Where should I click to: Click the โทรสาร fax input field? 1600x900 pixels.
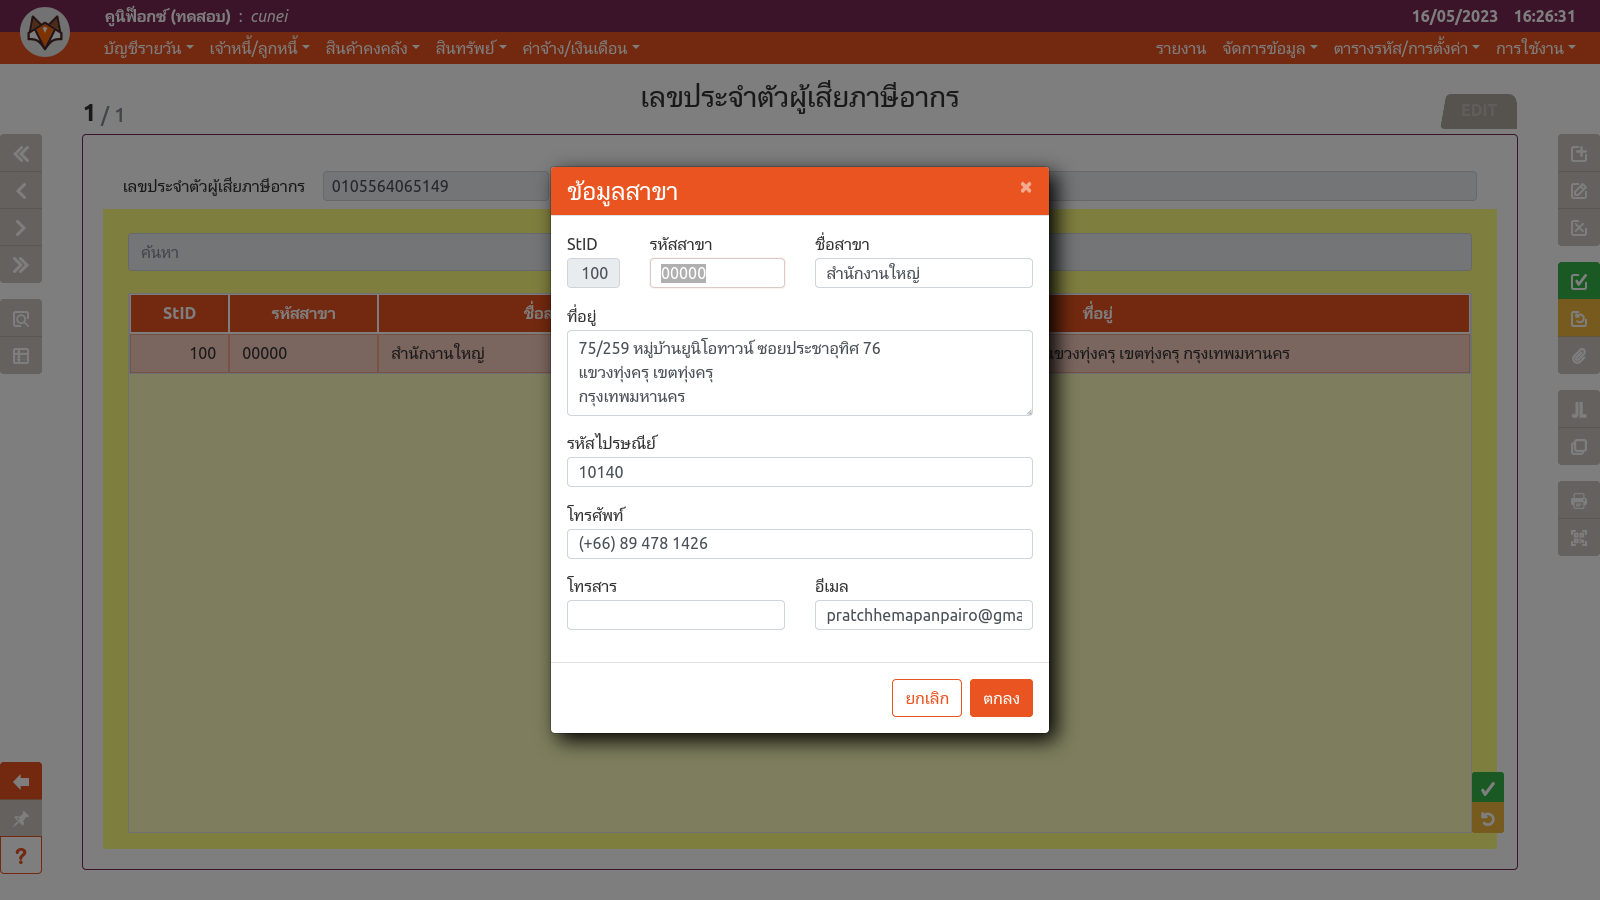[675, 615]
